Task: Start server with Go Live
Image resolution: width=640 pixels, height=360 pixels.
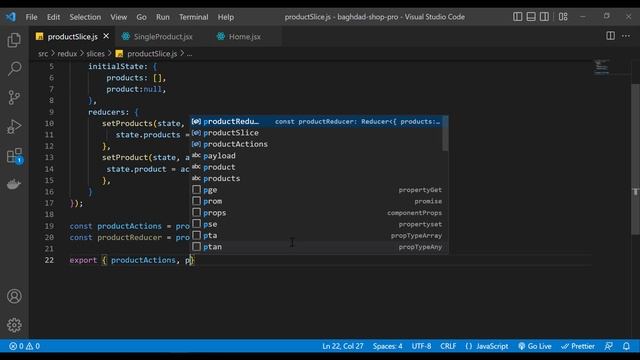Action: (x=535, y=346)
